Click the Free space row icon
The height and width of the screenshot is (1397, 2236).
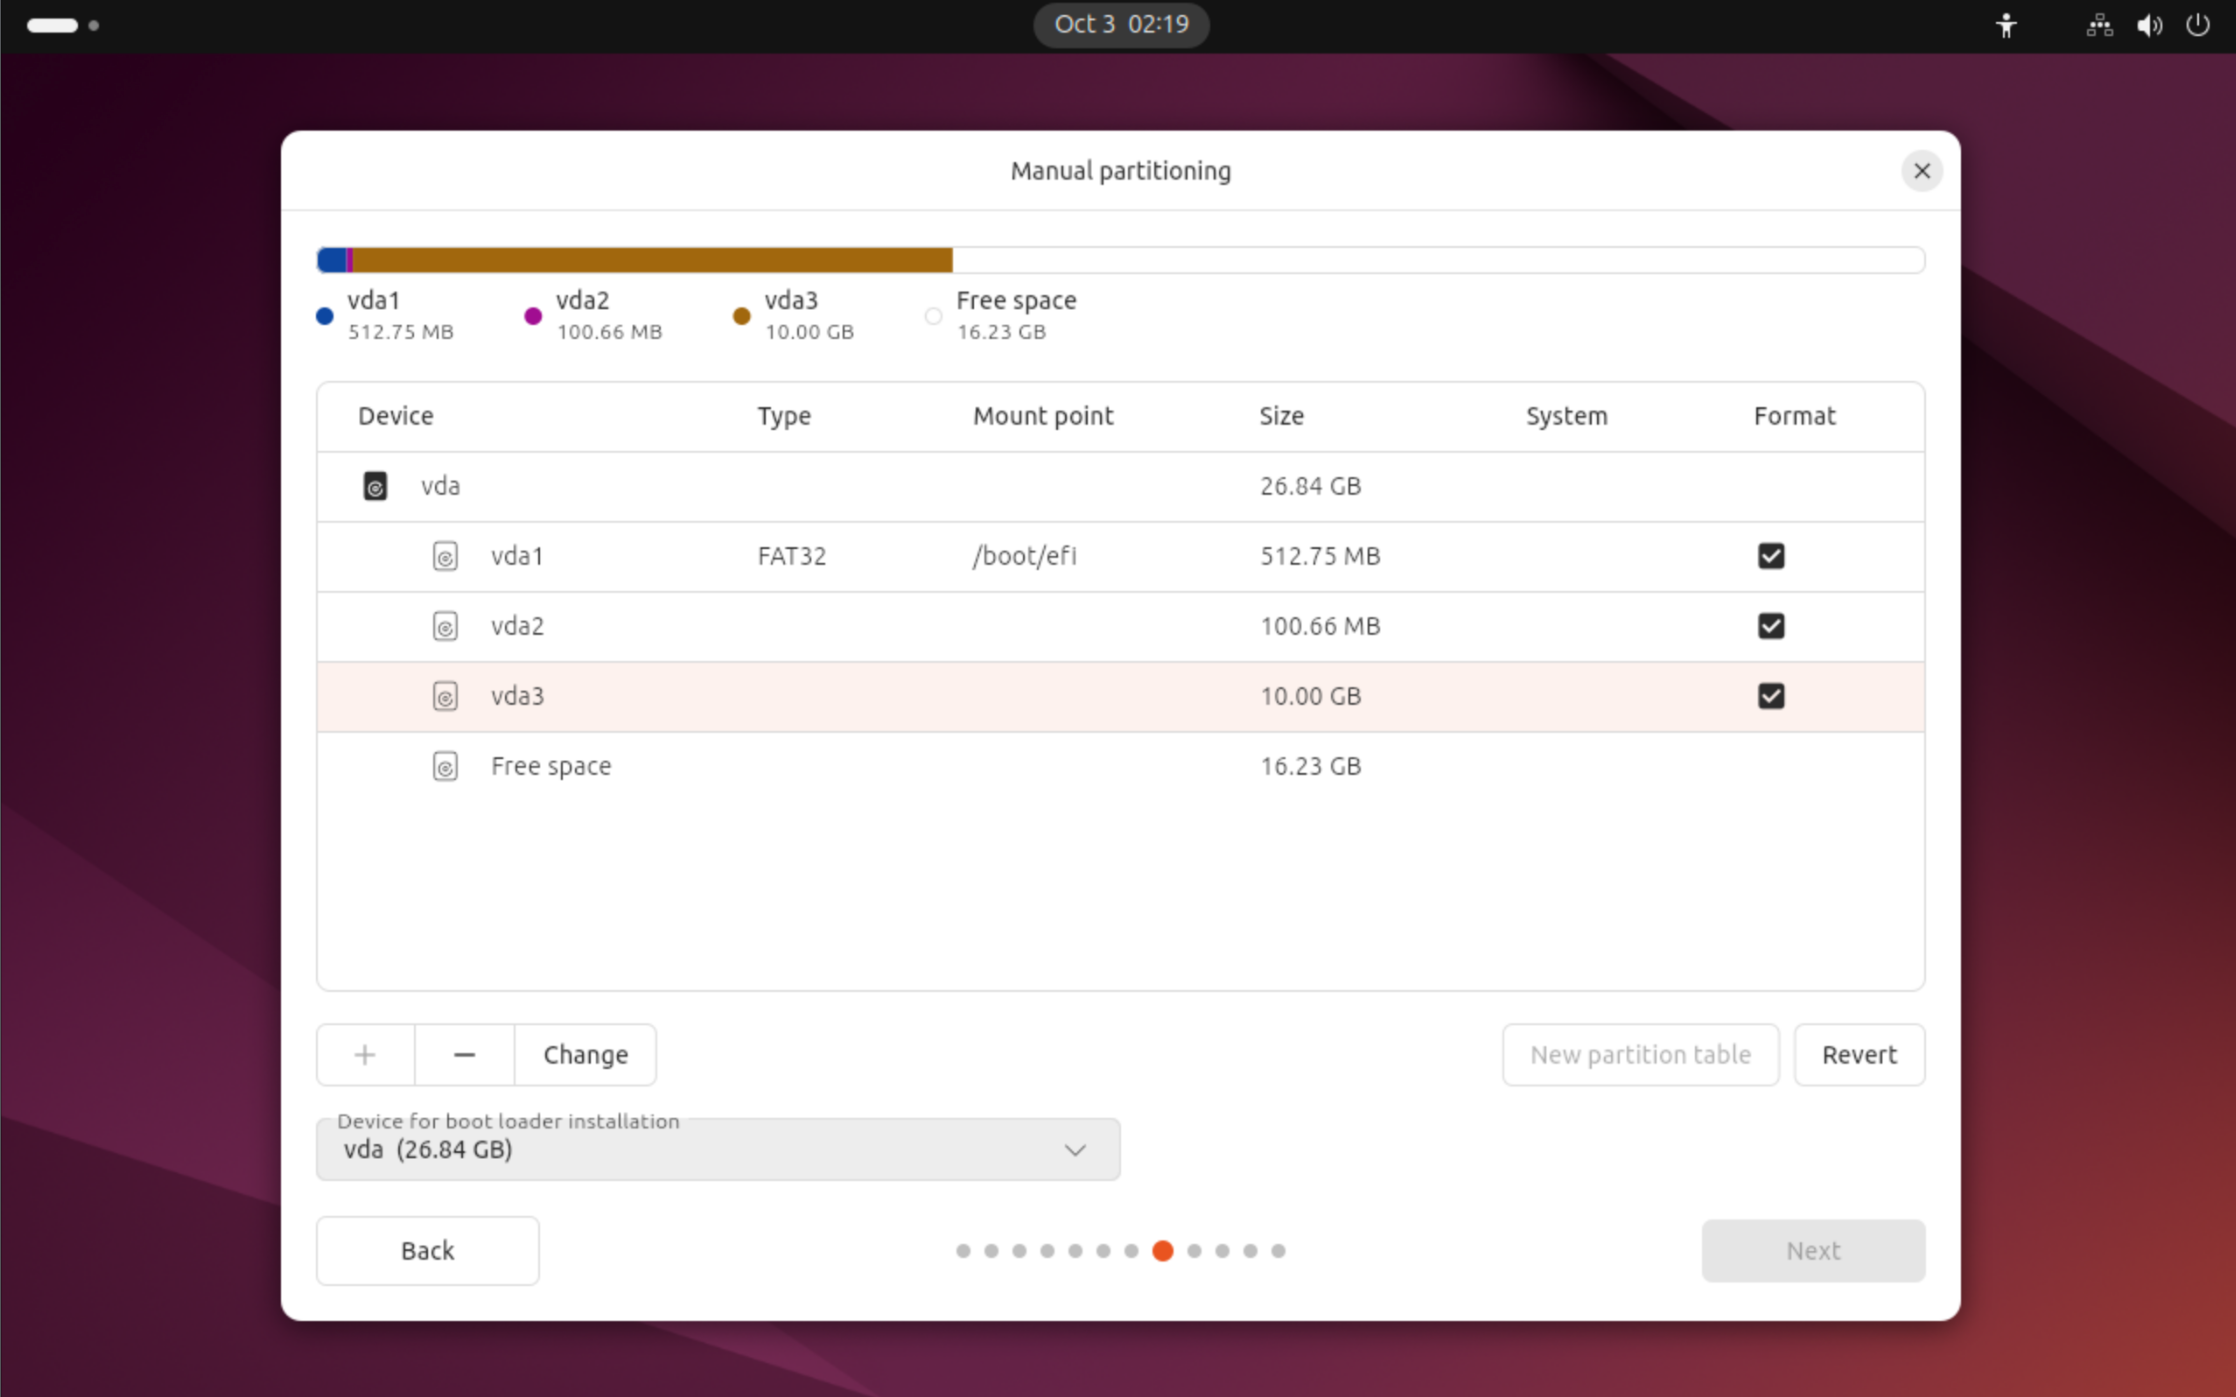coord(445,766)
